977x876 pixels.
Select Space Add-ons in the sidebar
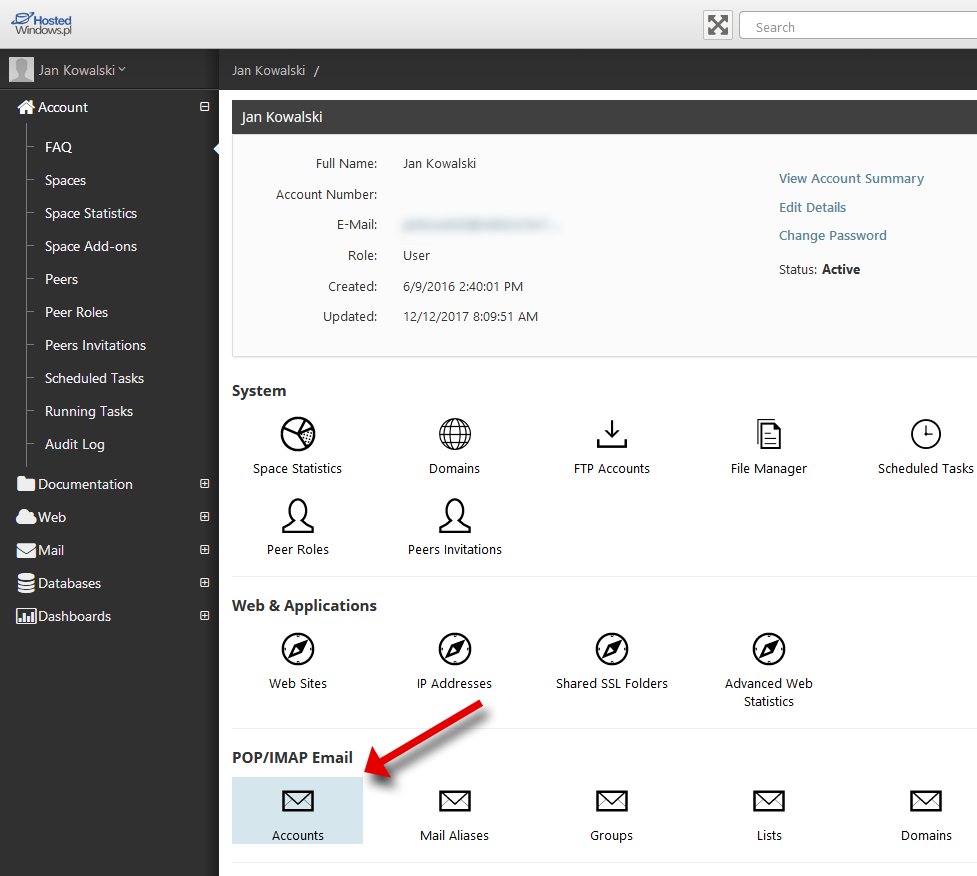(x=91, y=246)
